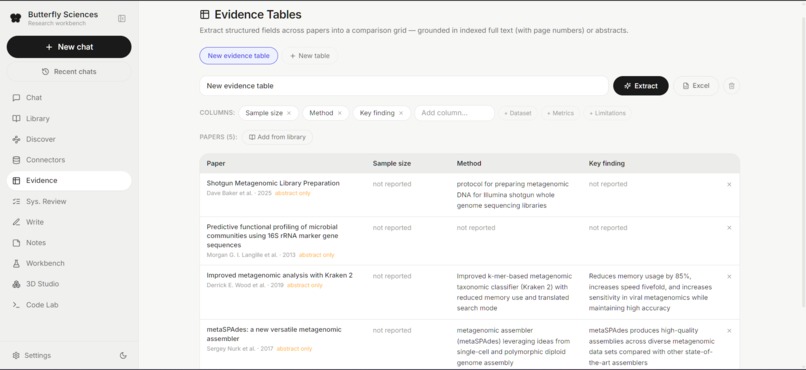Click the Evidence Tables heading icon
The image size is (806, 370).
205,14
